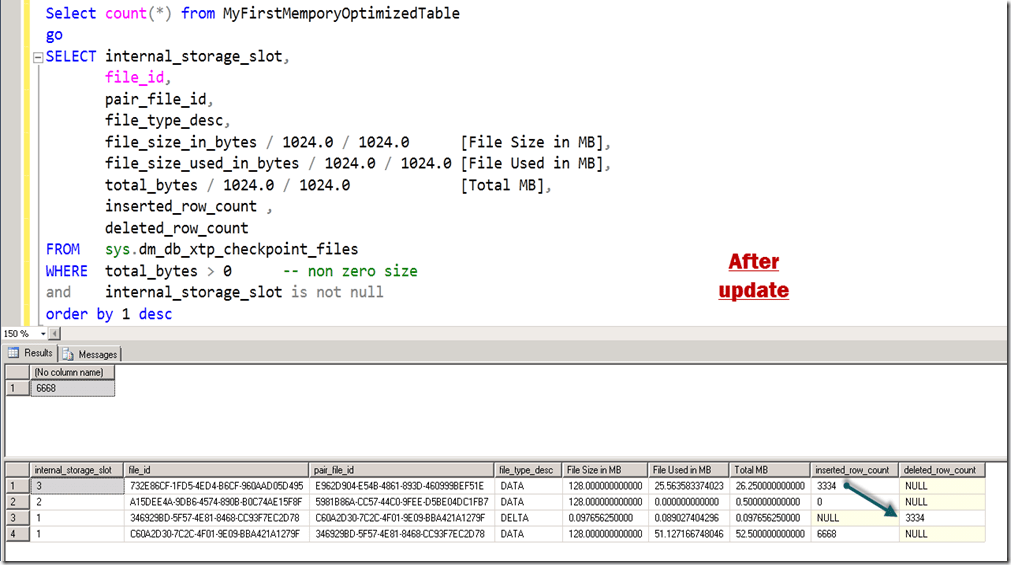Select the deleted_row_count cell showing 3334
The width and height of the screenshot is (1011, 565).
(941, 518)
